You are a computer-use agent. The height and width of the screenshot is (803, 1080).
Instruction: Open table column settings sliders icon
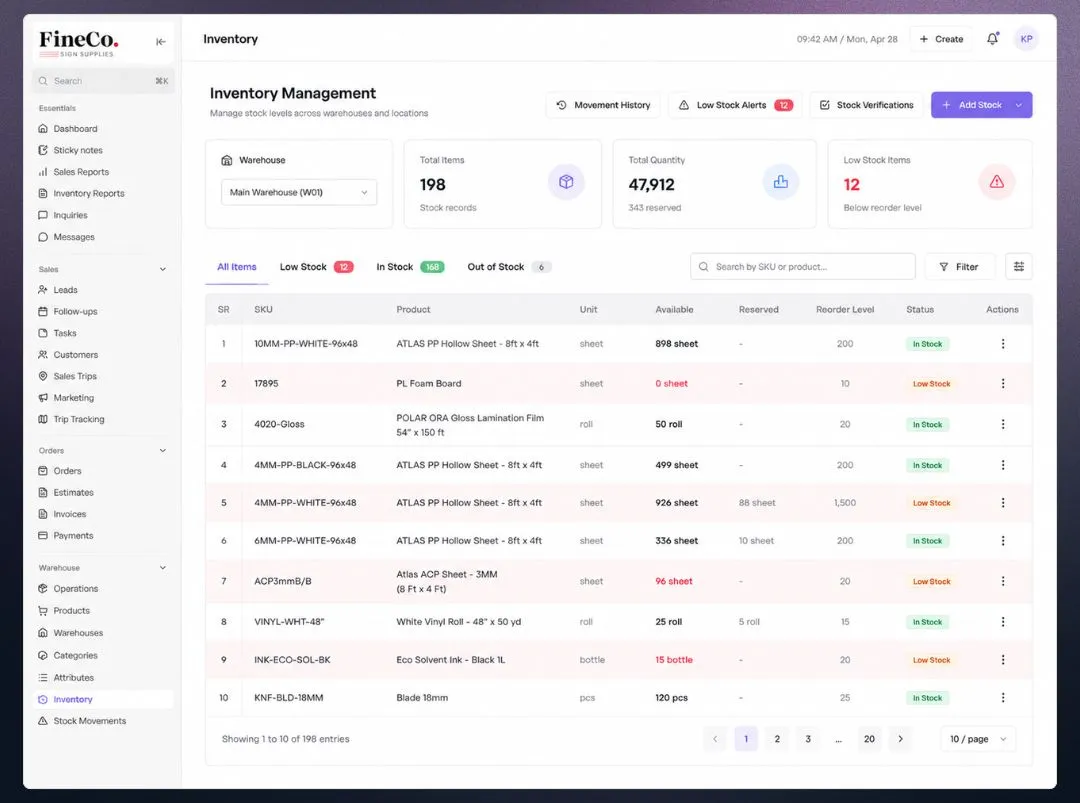pos(1019,267)
